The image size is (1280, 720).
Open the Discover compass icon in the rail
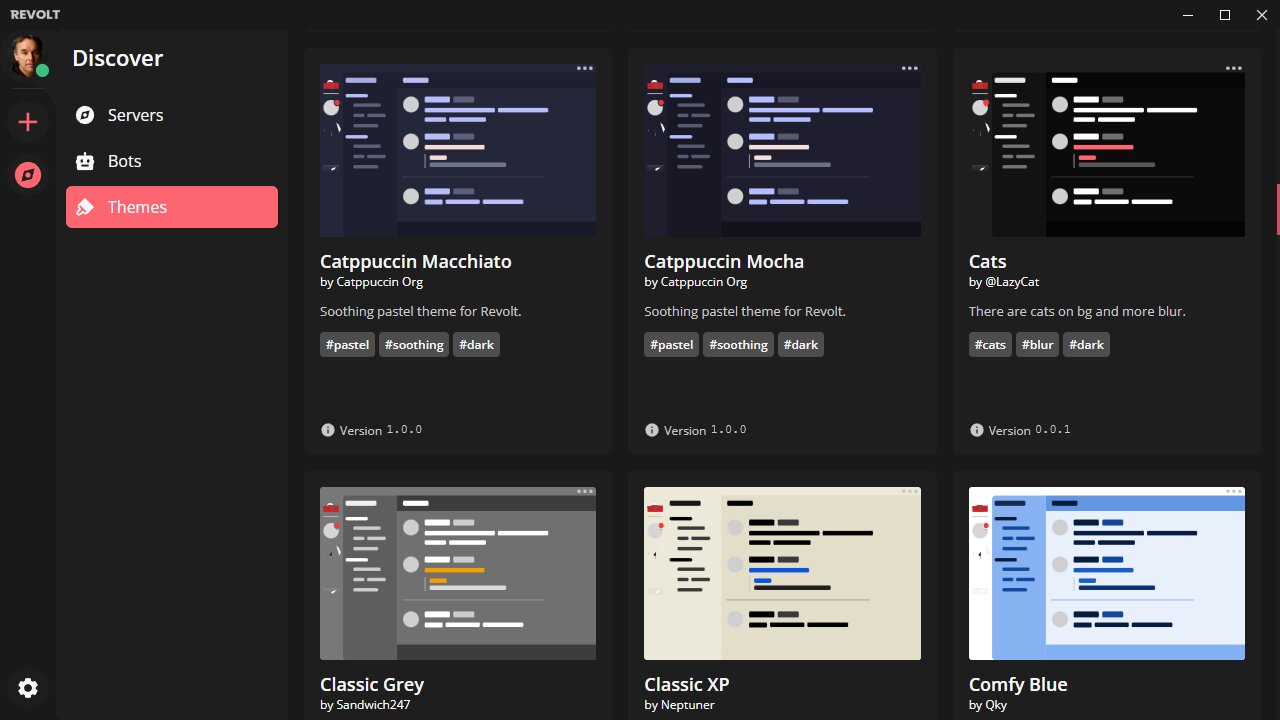click(28, 176)
